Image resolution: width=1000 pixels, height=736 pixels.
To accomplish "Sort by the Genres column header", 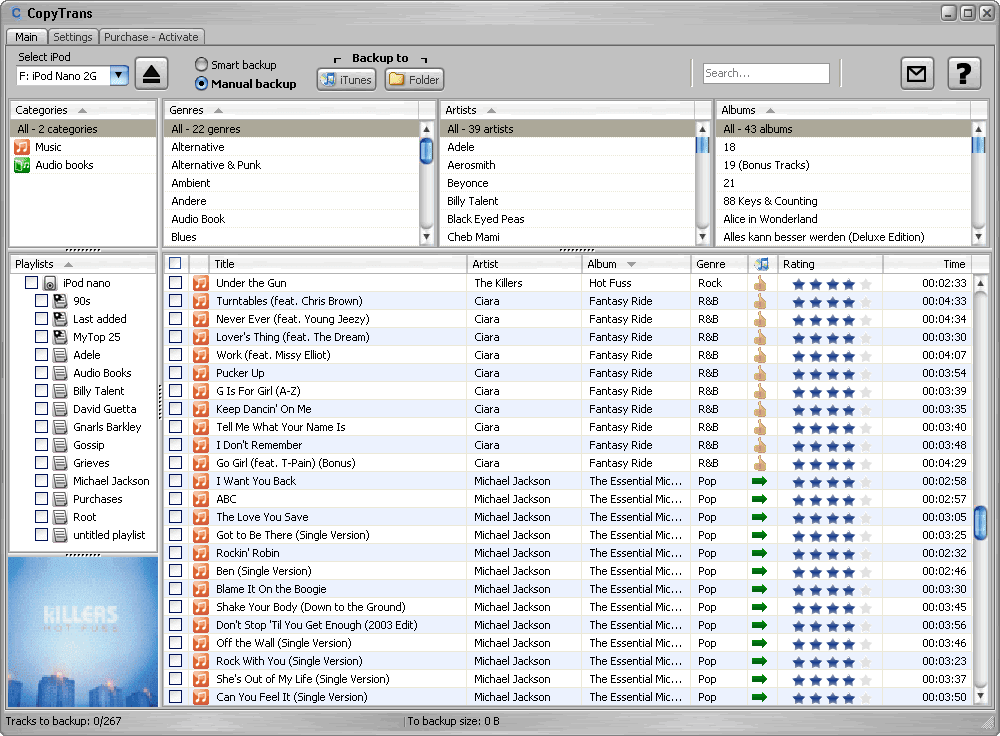I will (x=291, y=110).
